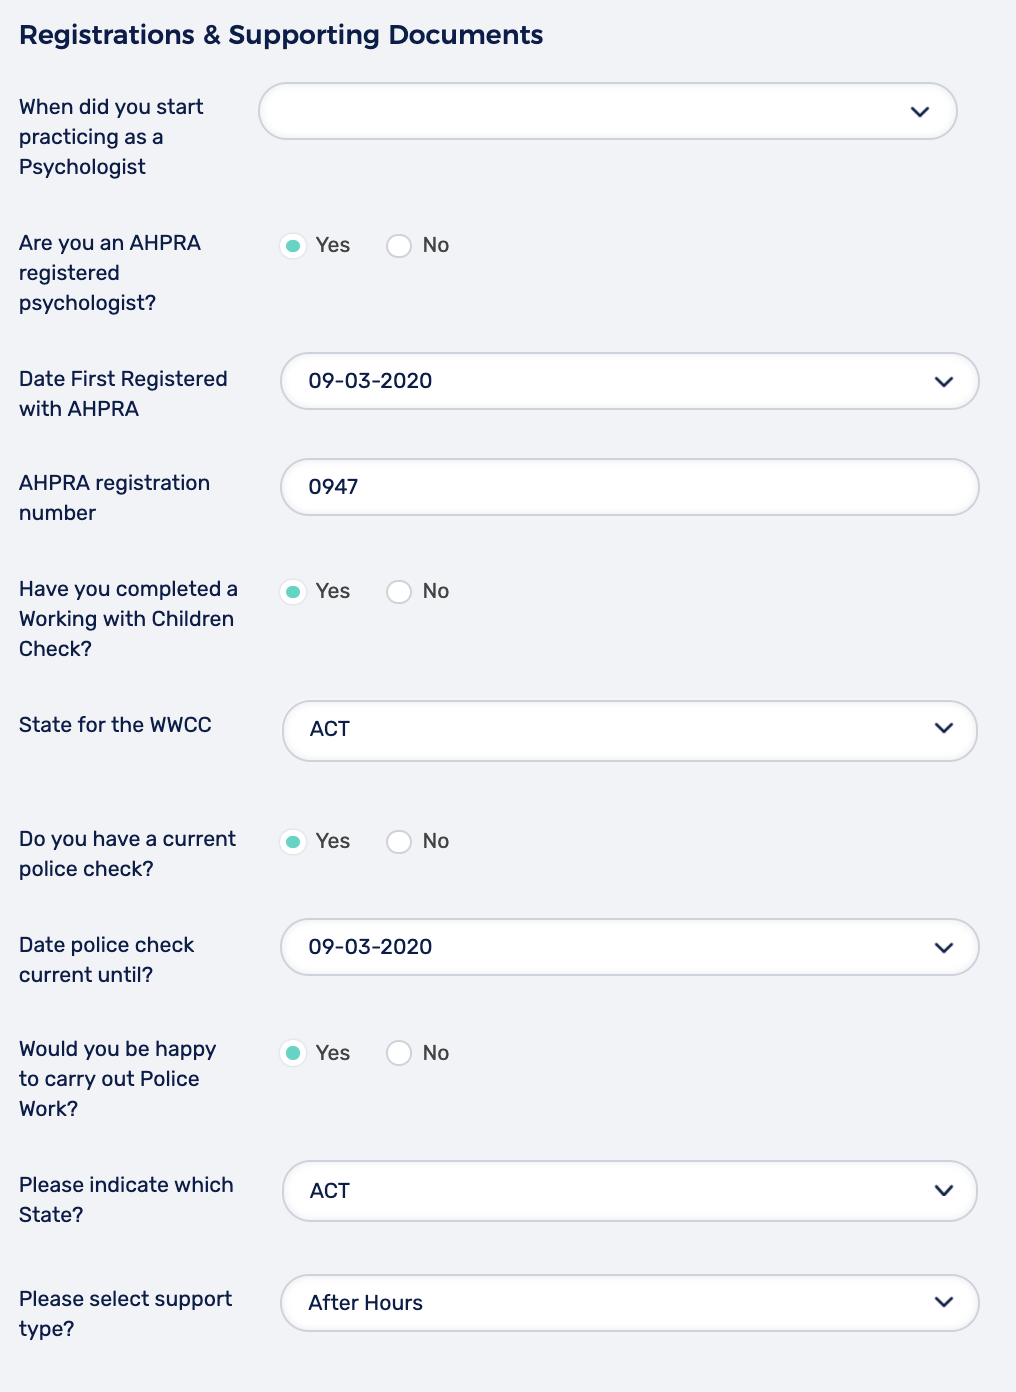Click chevron on AHPRA first registered date
Screen dimensions: 1016x1392
click(943, 381)
